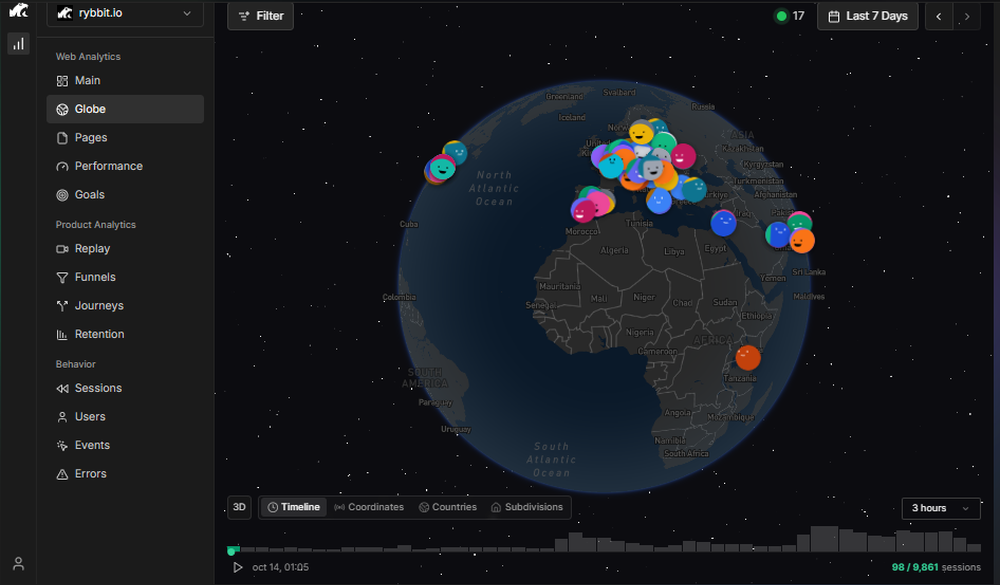Open the Last 7 Days date picker
Screen dimensions: 1000x585
coord(867,16)
